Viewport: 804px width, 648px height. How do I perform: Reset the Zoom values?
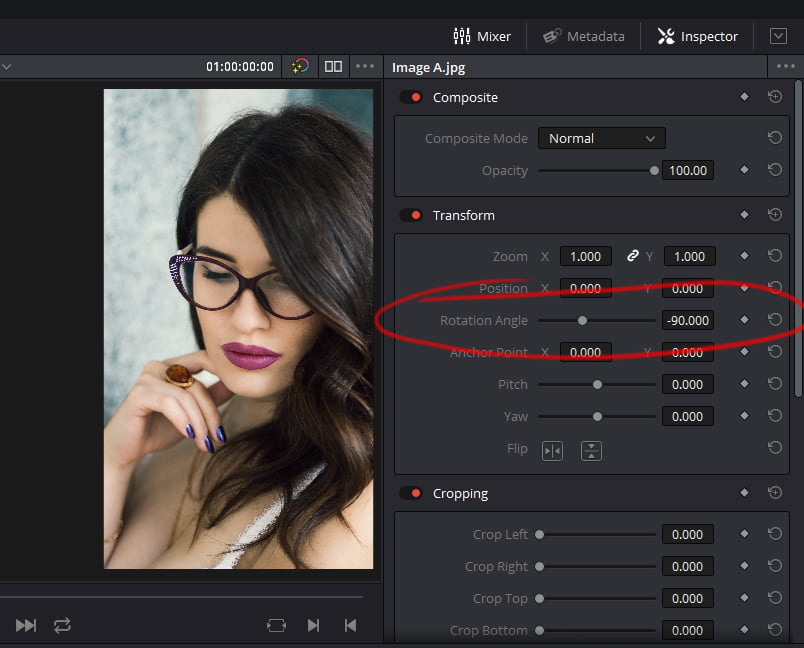[x=775, y=255]
